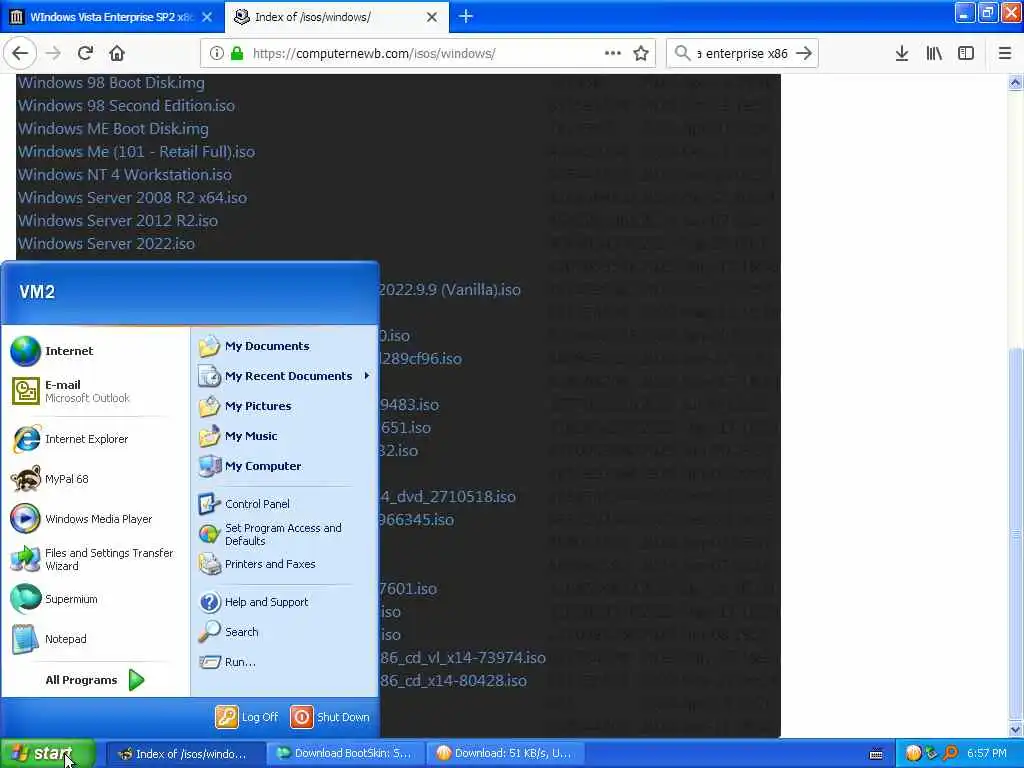The image size is (1024, 768).
Task: Switch to Index of /isos/windo... taskbar item
Action: 185,754
